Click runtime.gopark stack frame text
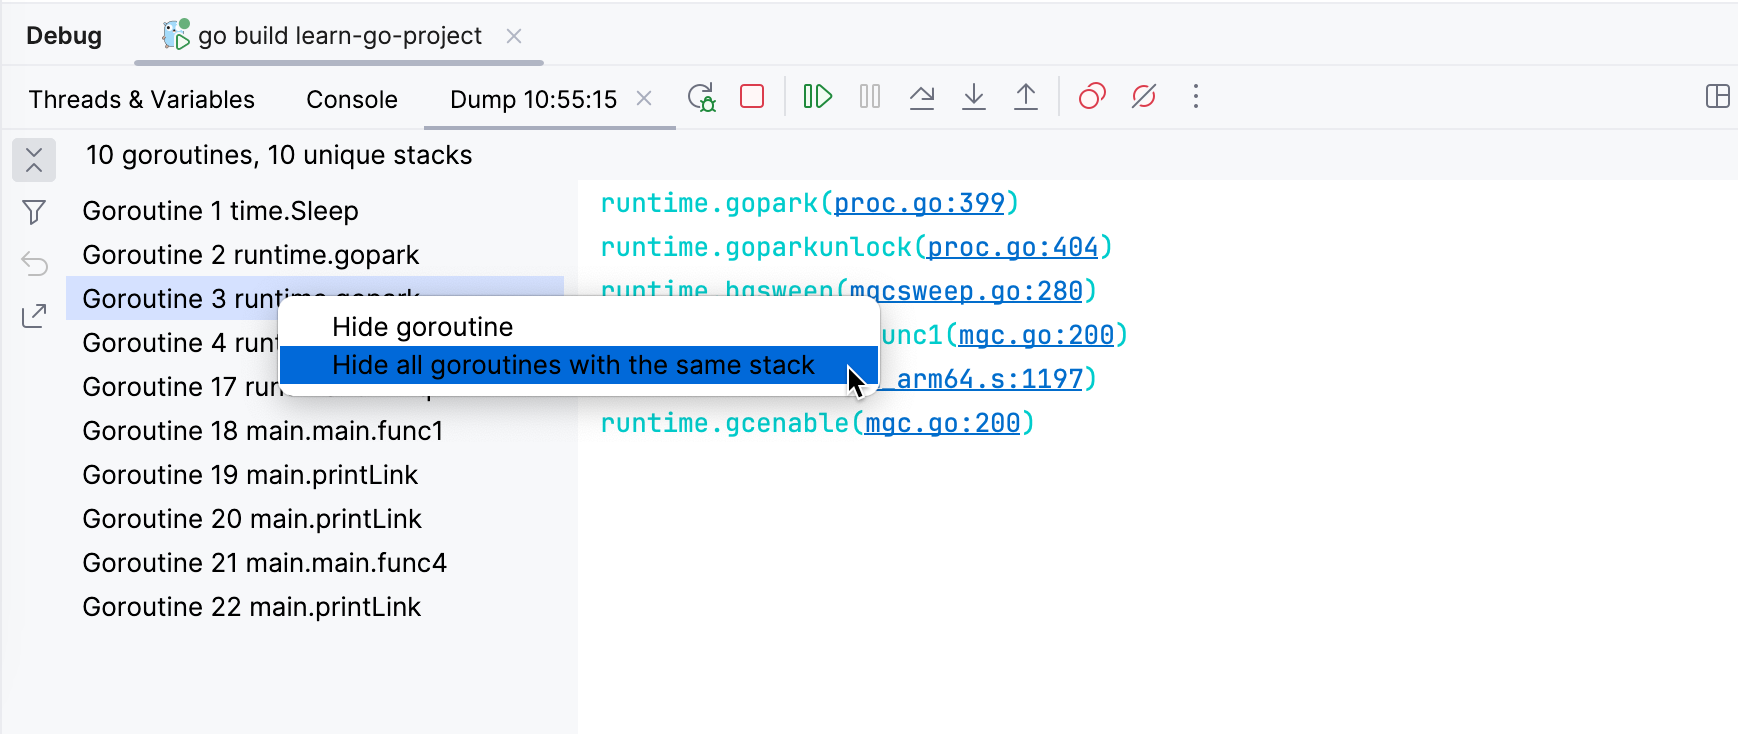 point(709,203)
